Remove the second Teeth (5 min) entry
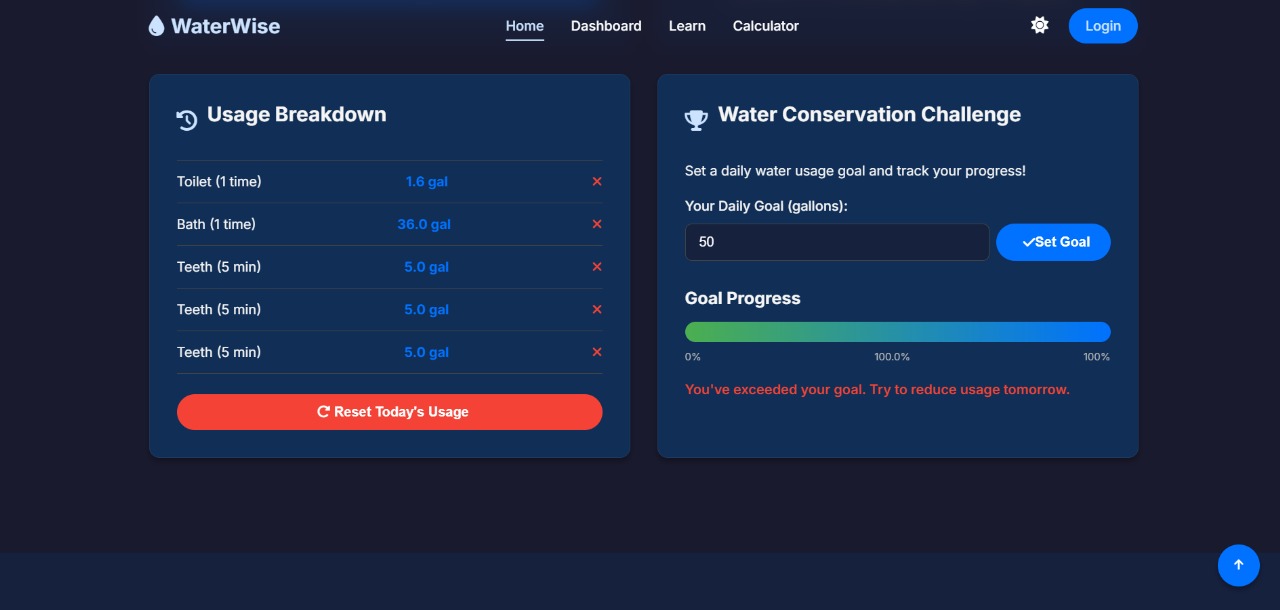1280x610 pixels. [597, 310]
